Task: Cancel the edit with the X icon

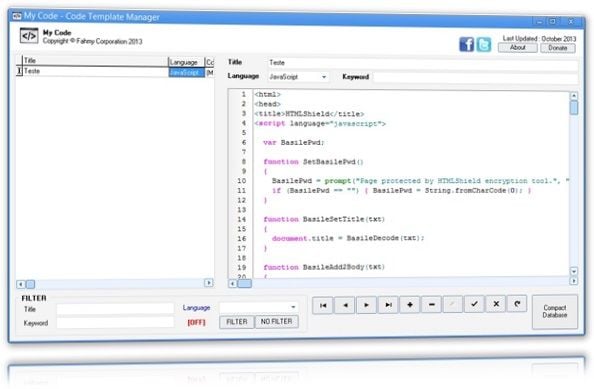Action: coord(496,304)
